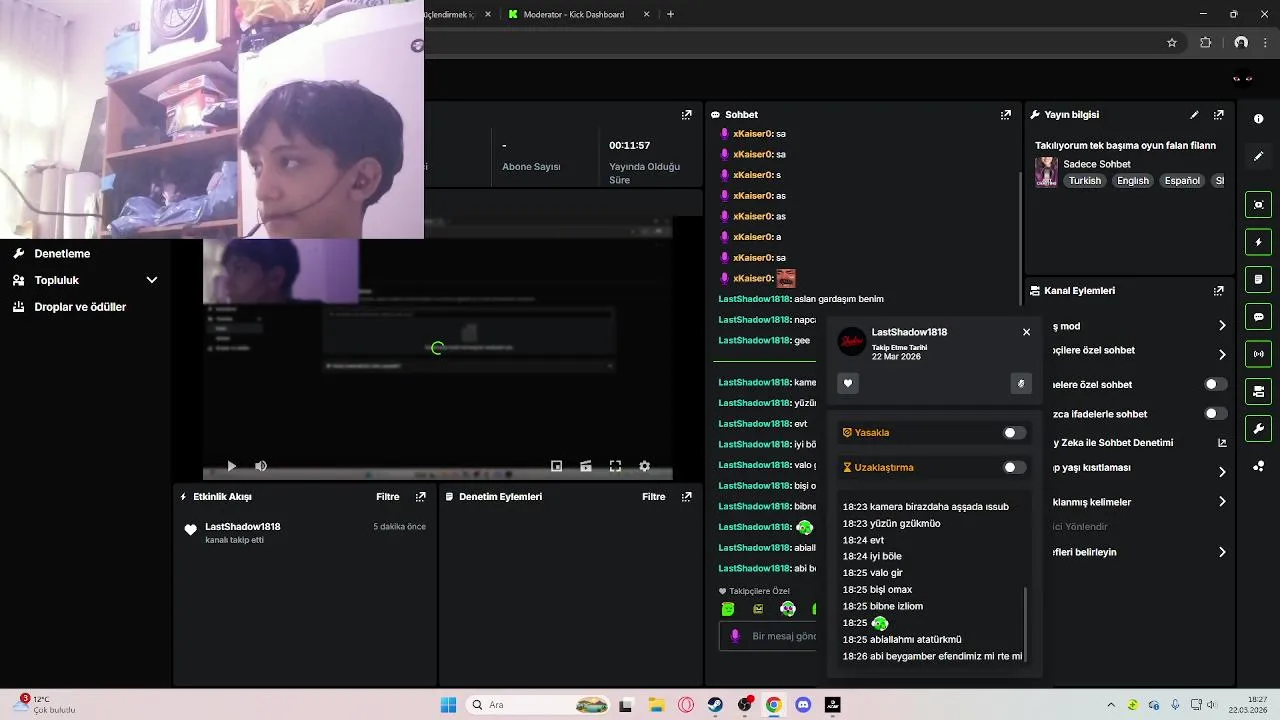This screenshot has width=1280, height=720.
Task: Enable picture-in-picture on stream preview
Action: point(557,466)
